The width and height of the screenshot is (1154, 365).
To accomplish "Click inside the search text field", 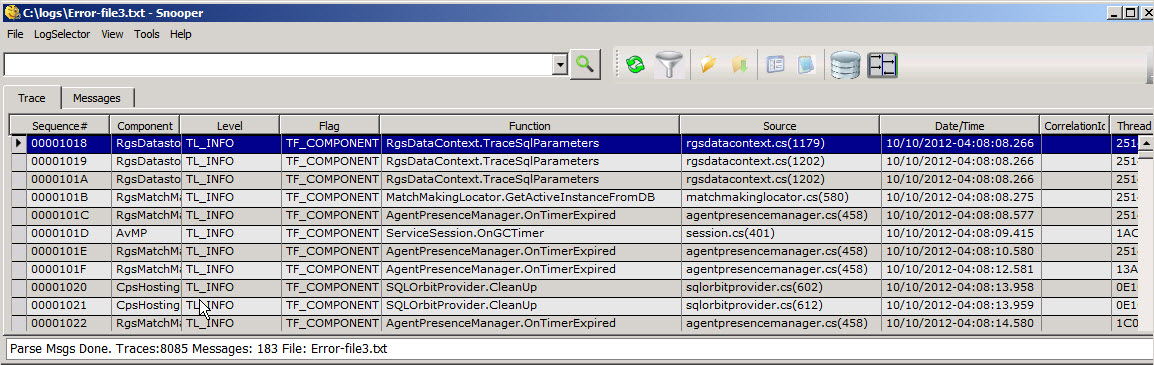I will [279, 65].
